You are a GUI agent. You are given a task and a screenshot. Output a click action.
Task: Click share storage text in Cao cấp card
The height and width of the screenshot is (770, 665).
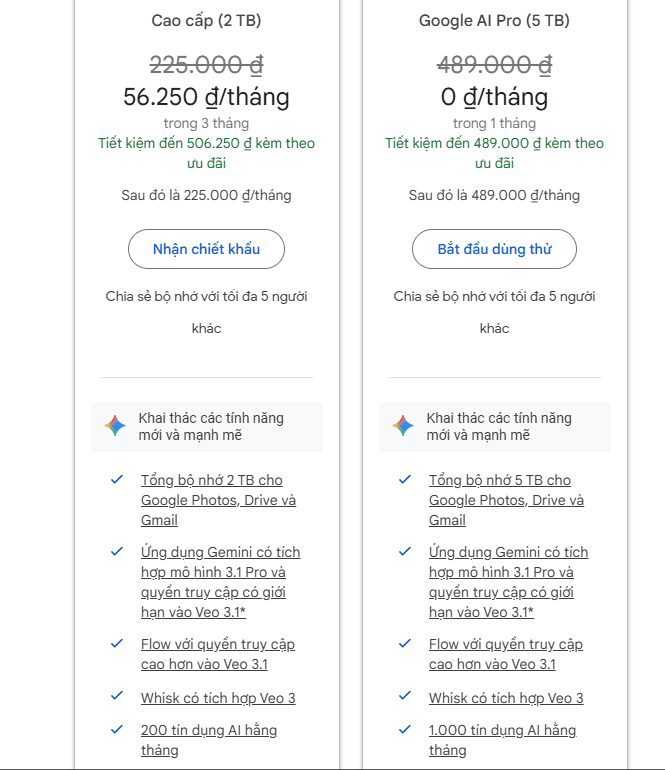[x=206, y=312]
